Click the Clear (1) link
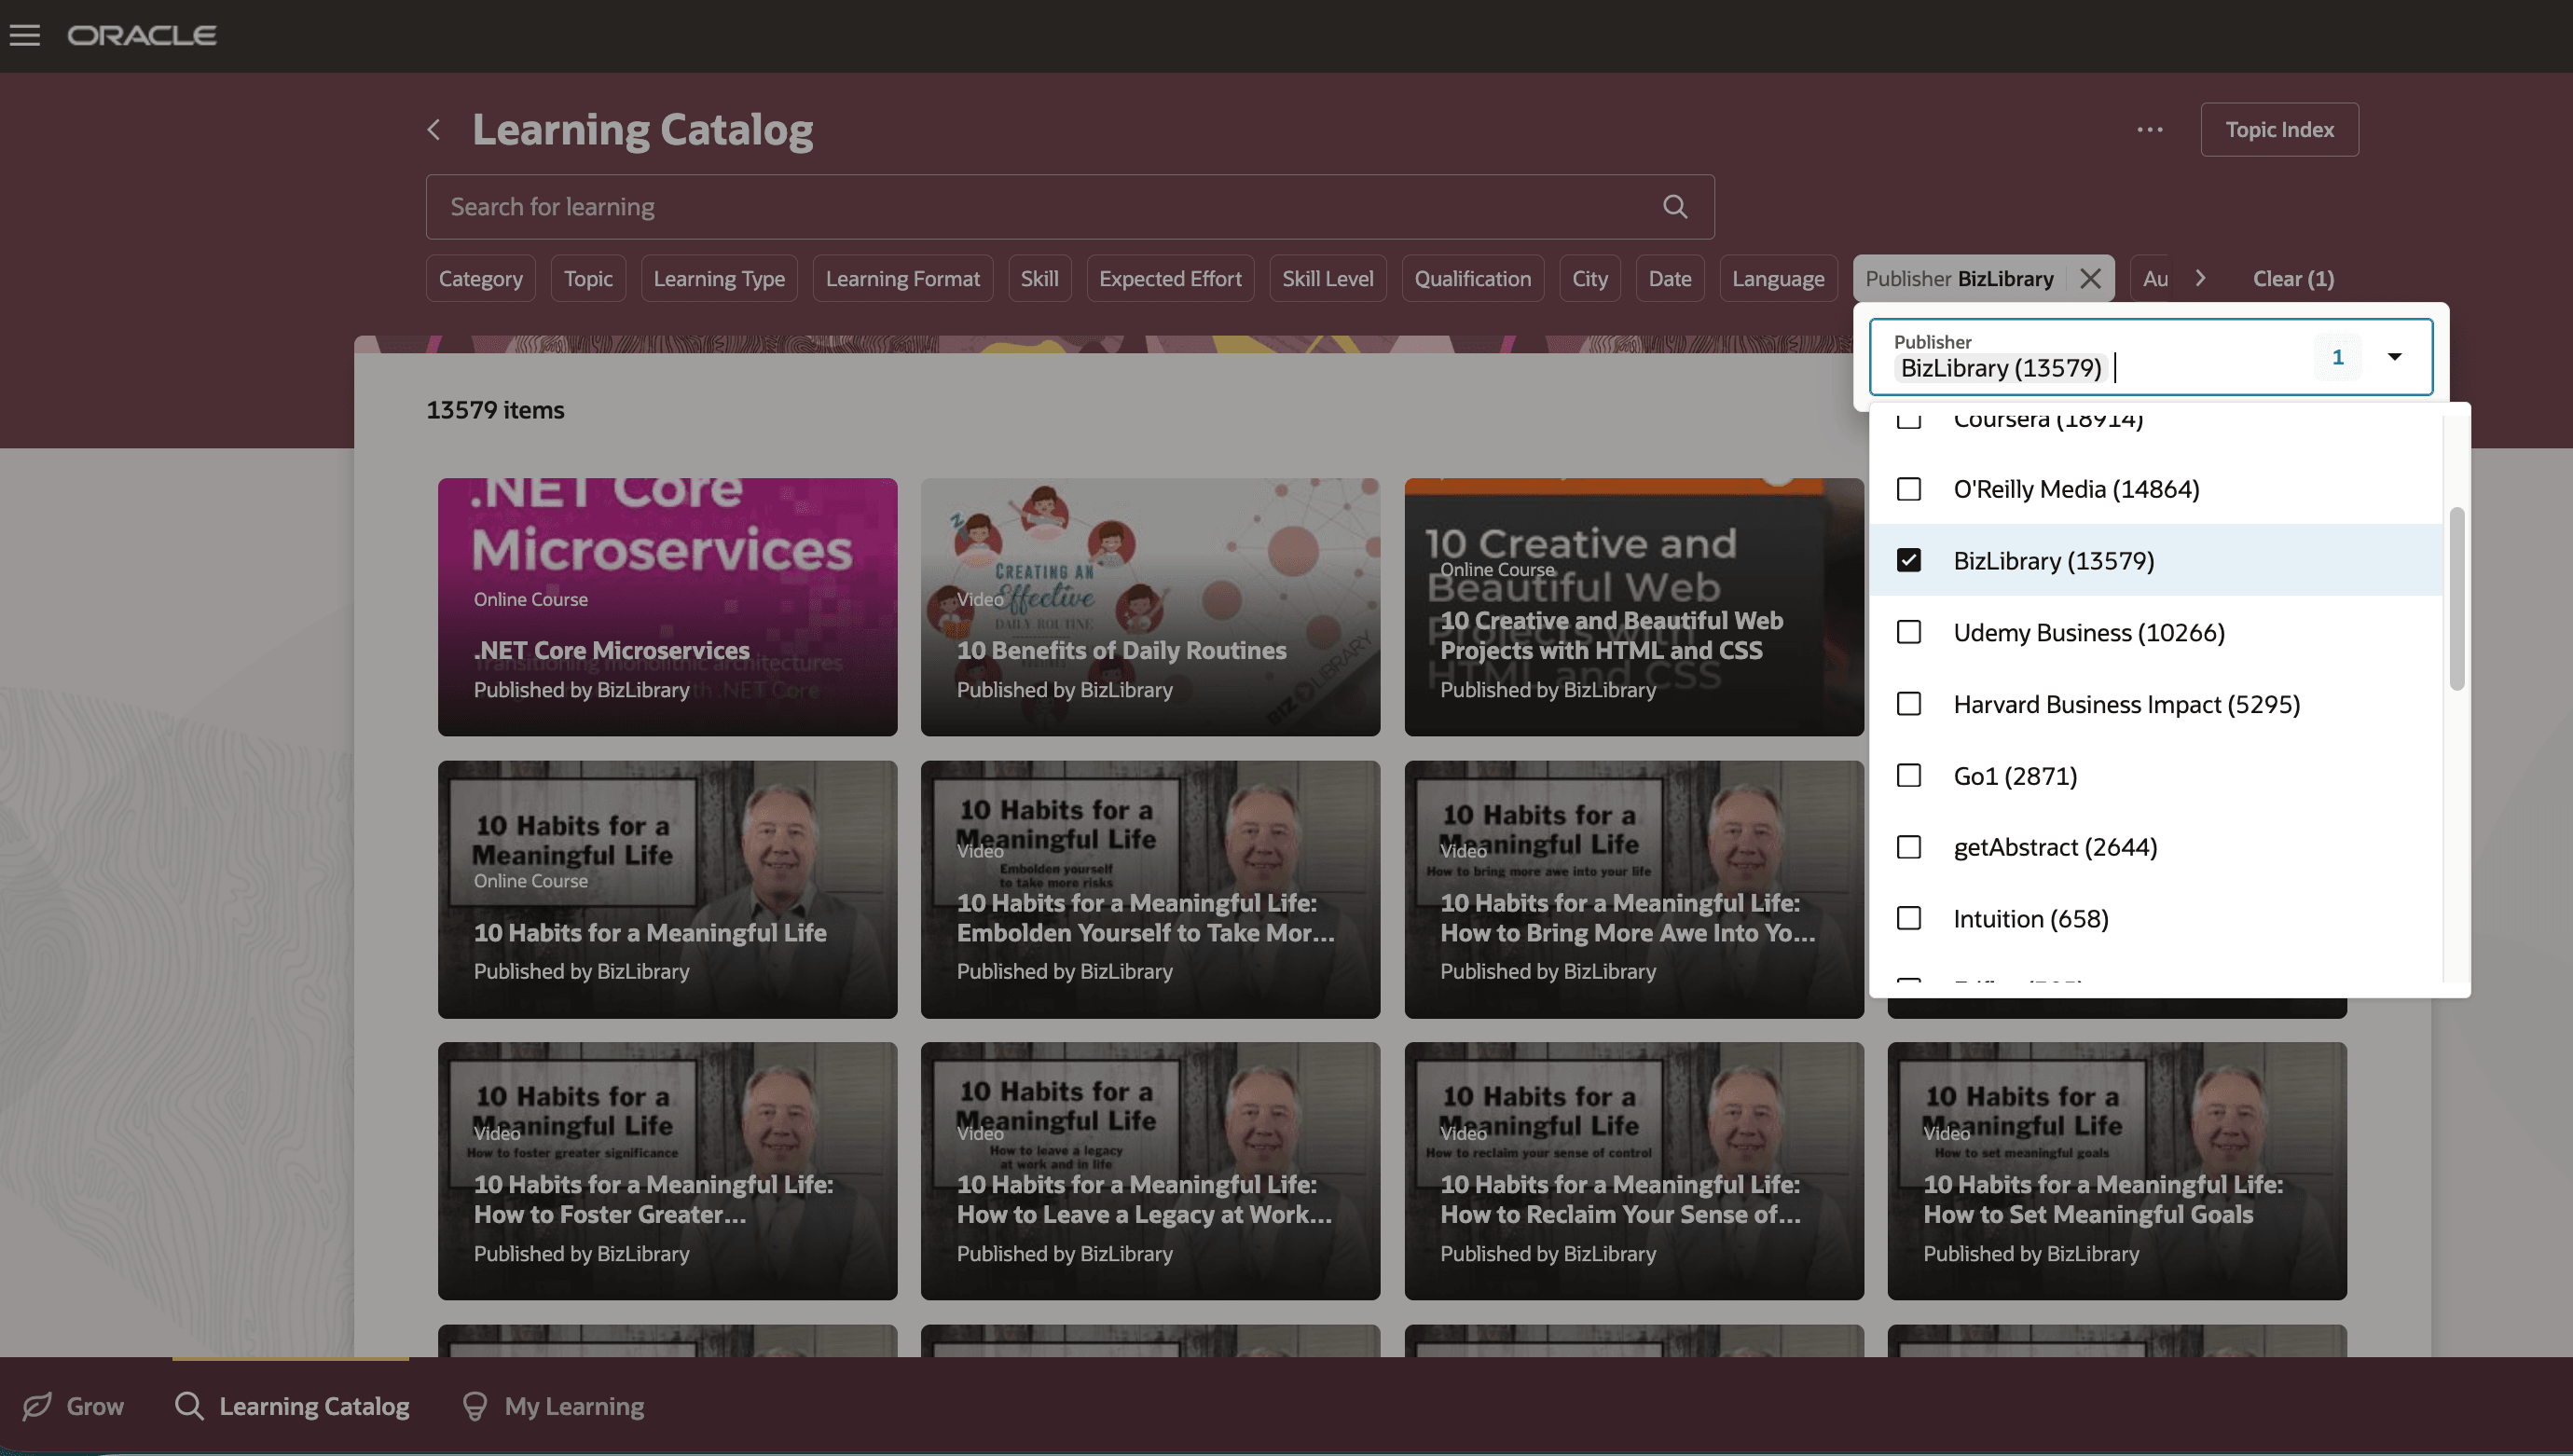This screenshot has height=1456, width=2573. (x=2292, y=278)
